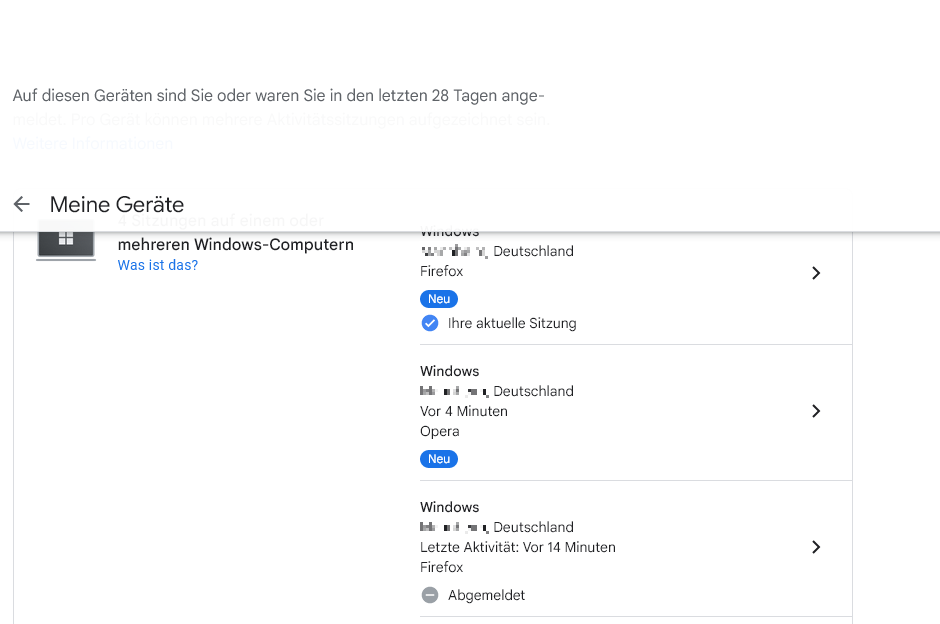Click the Windows computer device icon
Screen dimensions: 940x624
65,243
